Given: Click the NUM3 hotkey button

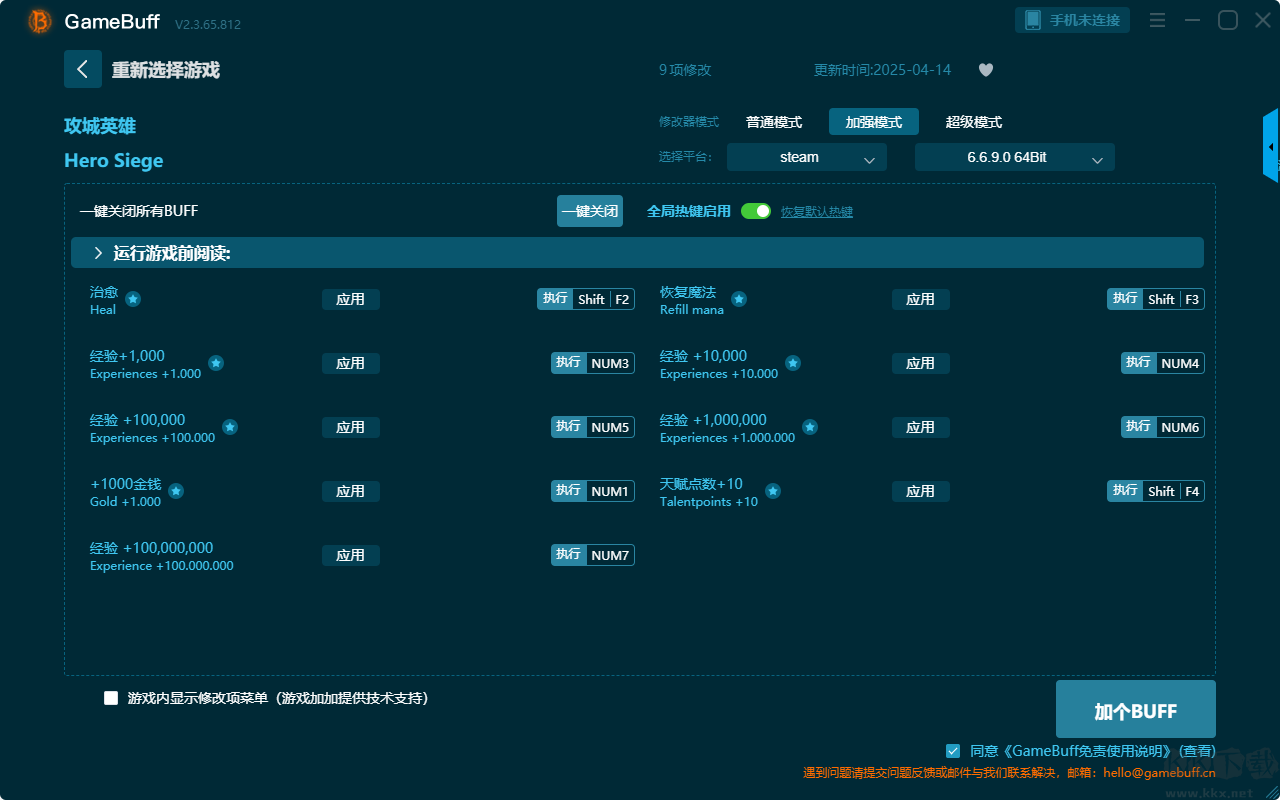Looking at the screenshot, I should [593, 363].
